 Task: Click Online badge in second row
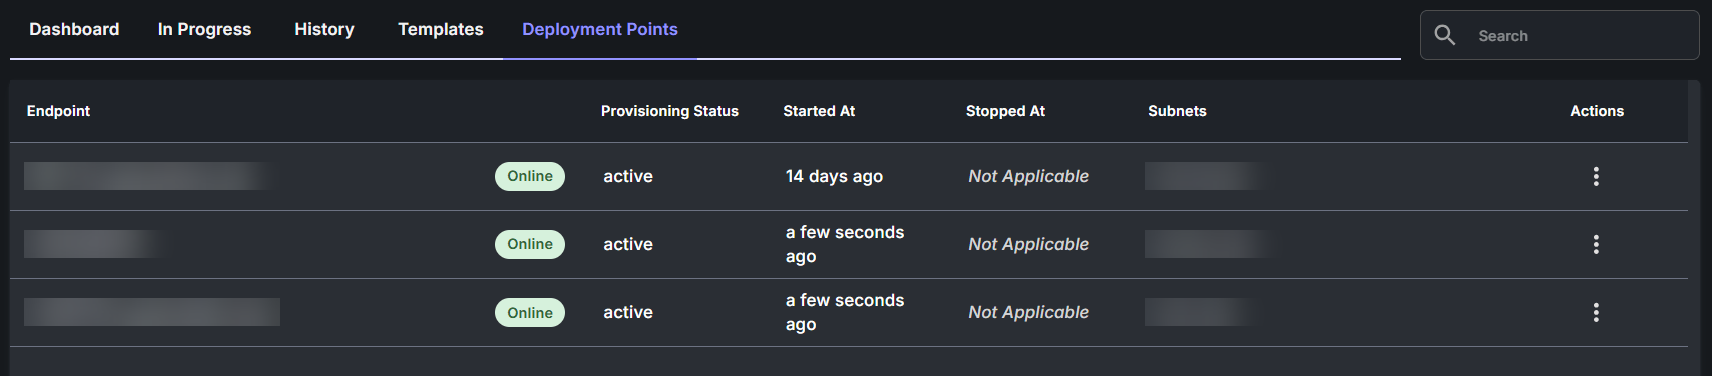coord(530,244)
